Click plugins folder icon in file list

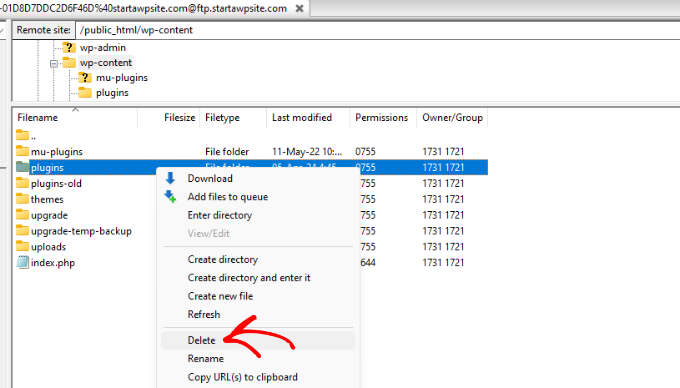click(x=22, y=167)
